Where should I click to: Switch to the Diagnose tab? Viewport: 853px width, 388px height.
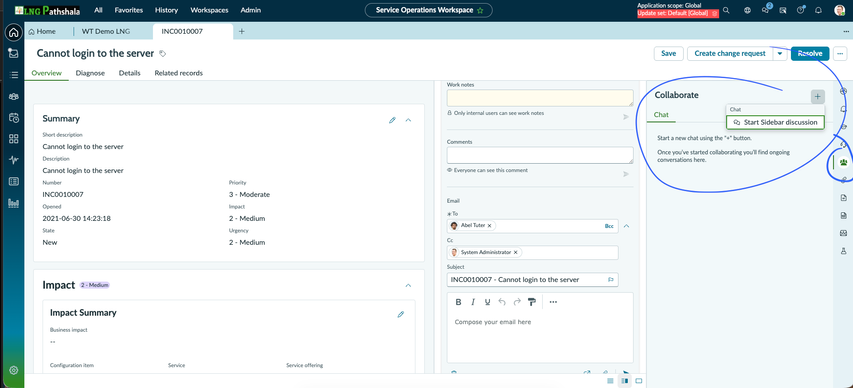[90, 73]
